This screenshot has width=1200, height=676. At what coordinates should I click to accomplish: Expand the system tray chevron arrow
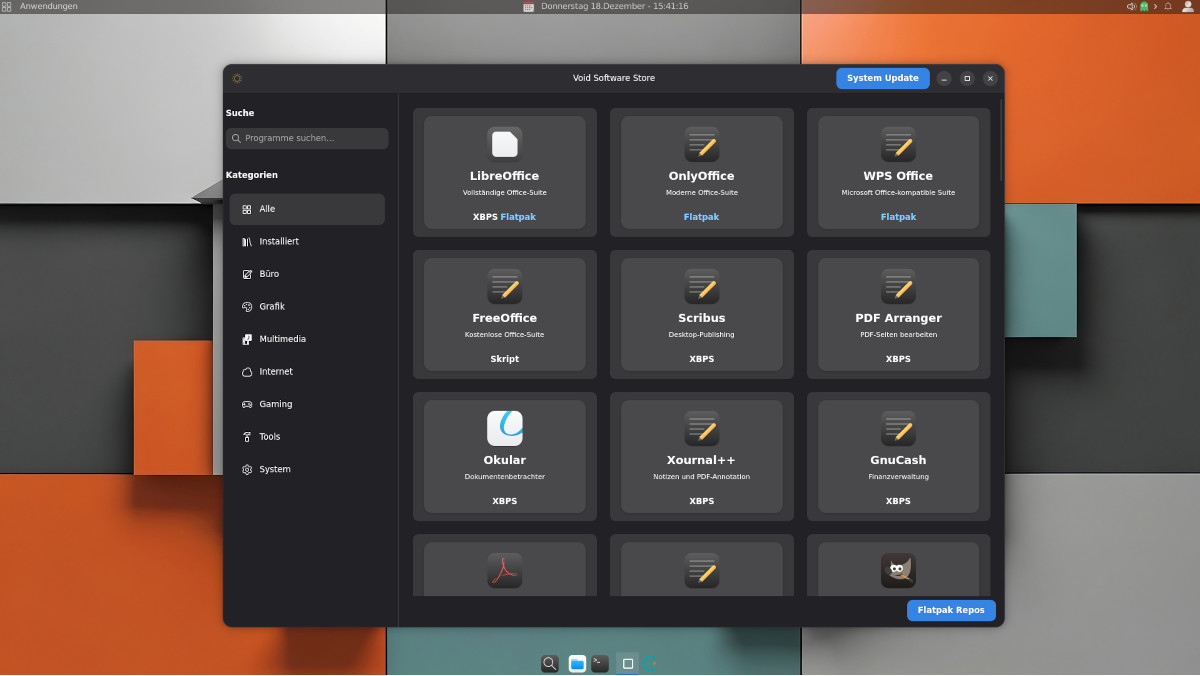1155,6
